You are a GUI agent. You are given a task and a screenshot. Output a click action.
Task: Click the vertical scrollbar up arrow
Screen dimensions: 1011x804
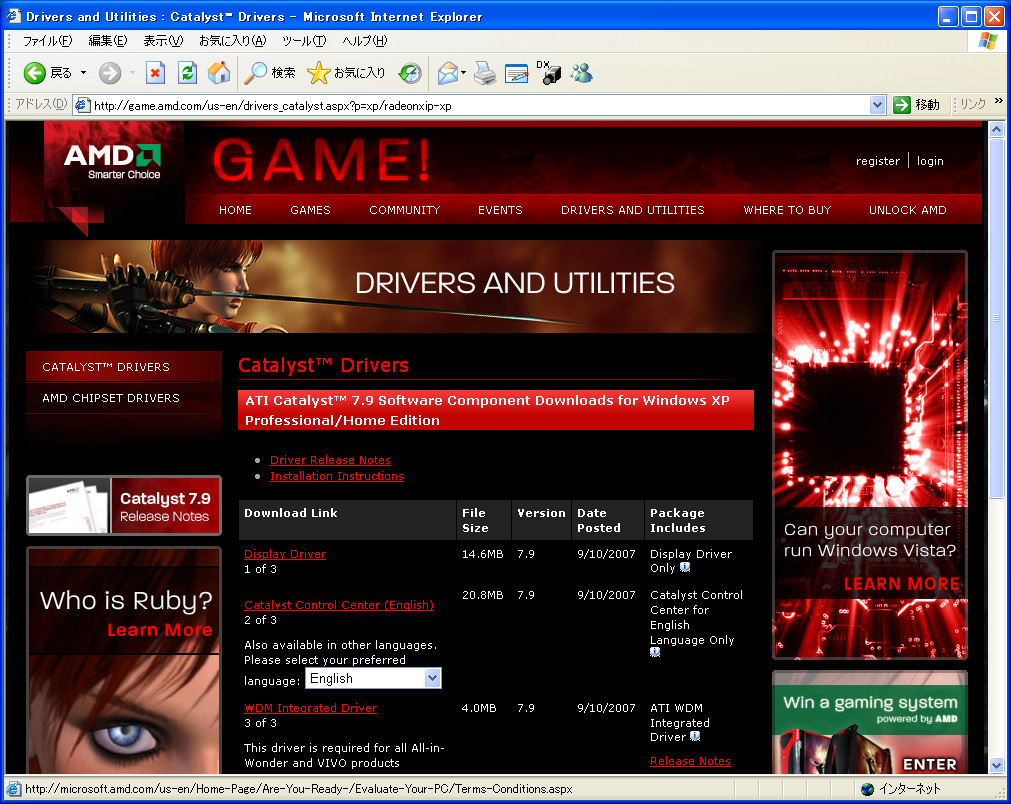[997, 130]
